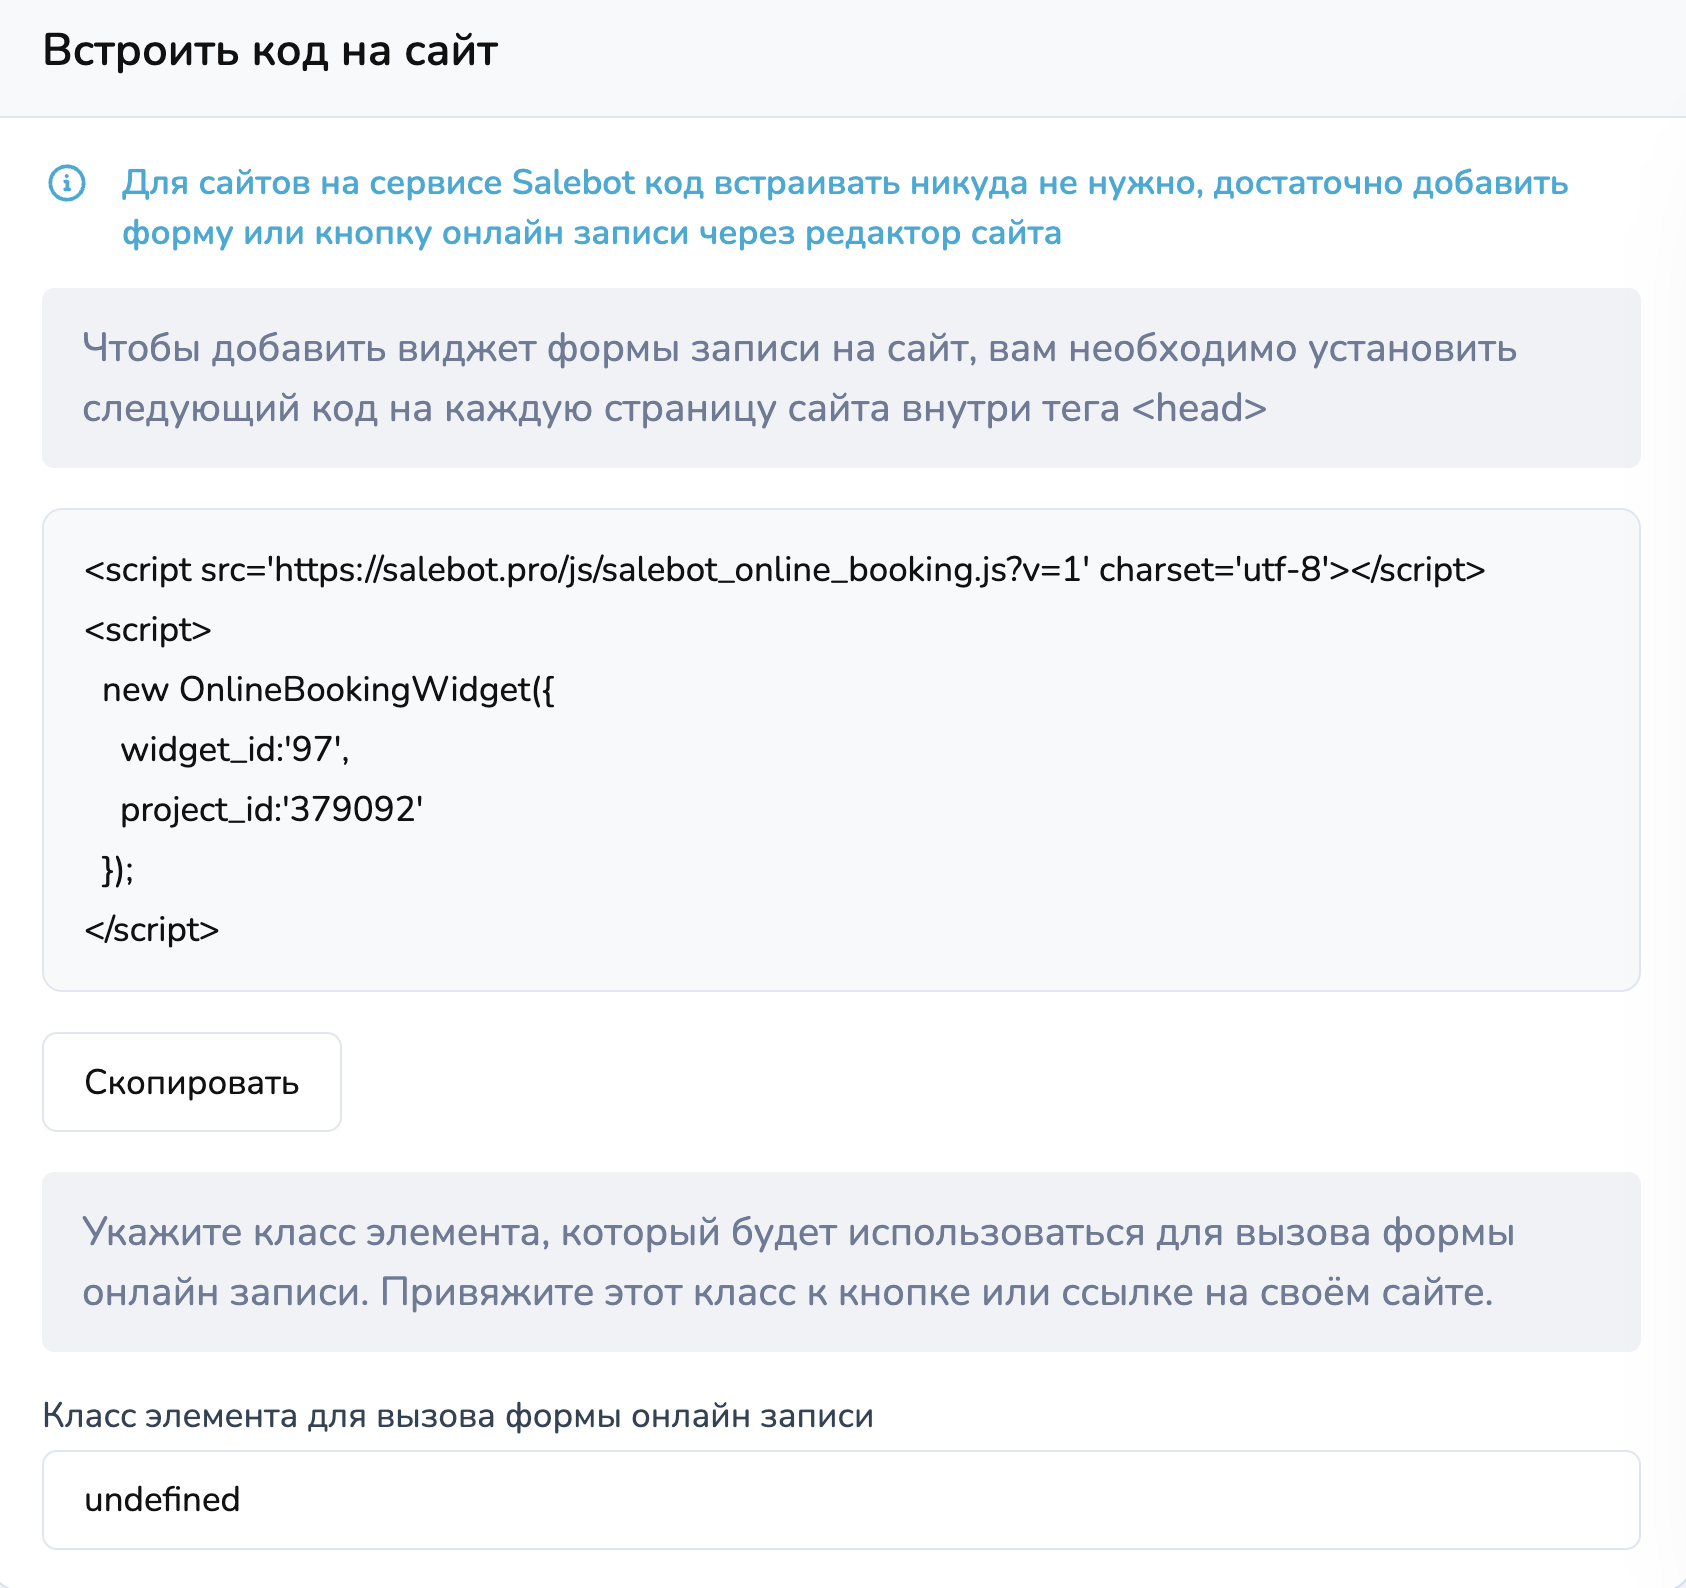The image size is (1686, 1588).
Task: Click blue text about редактор сайта
Action: [932, 233]
